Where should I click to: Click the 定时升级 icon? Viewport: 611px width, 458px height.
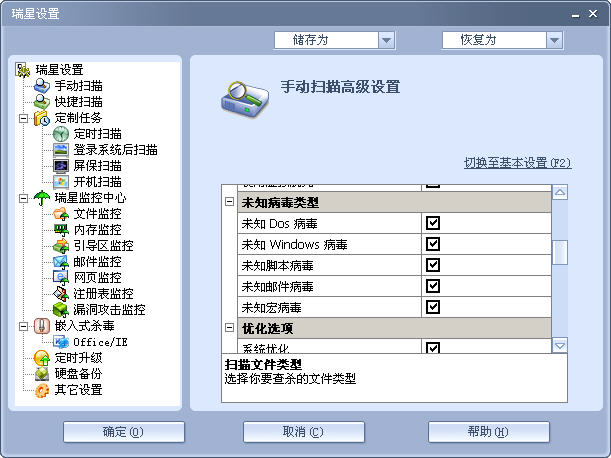(x=42, y=358)
